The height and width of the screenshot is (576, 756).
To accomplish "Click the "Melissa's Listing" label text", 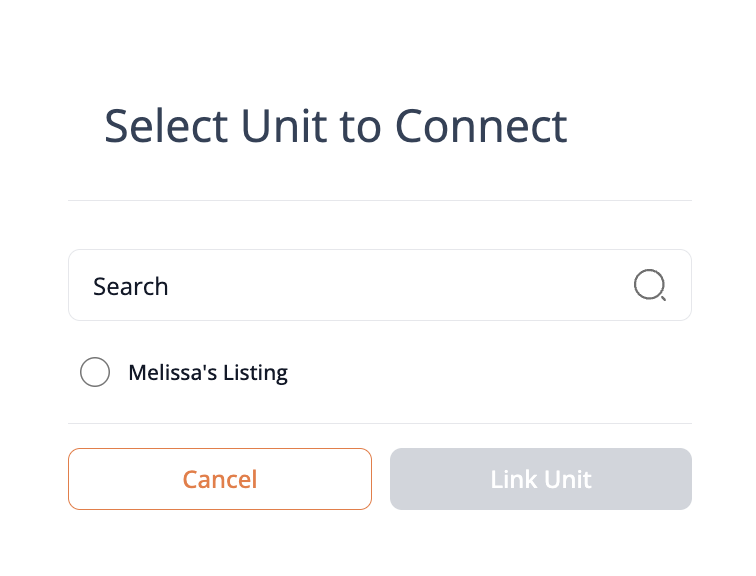I will pyautogui.click(x=208, y=373).
